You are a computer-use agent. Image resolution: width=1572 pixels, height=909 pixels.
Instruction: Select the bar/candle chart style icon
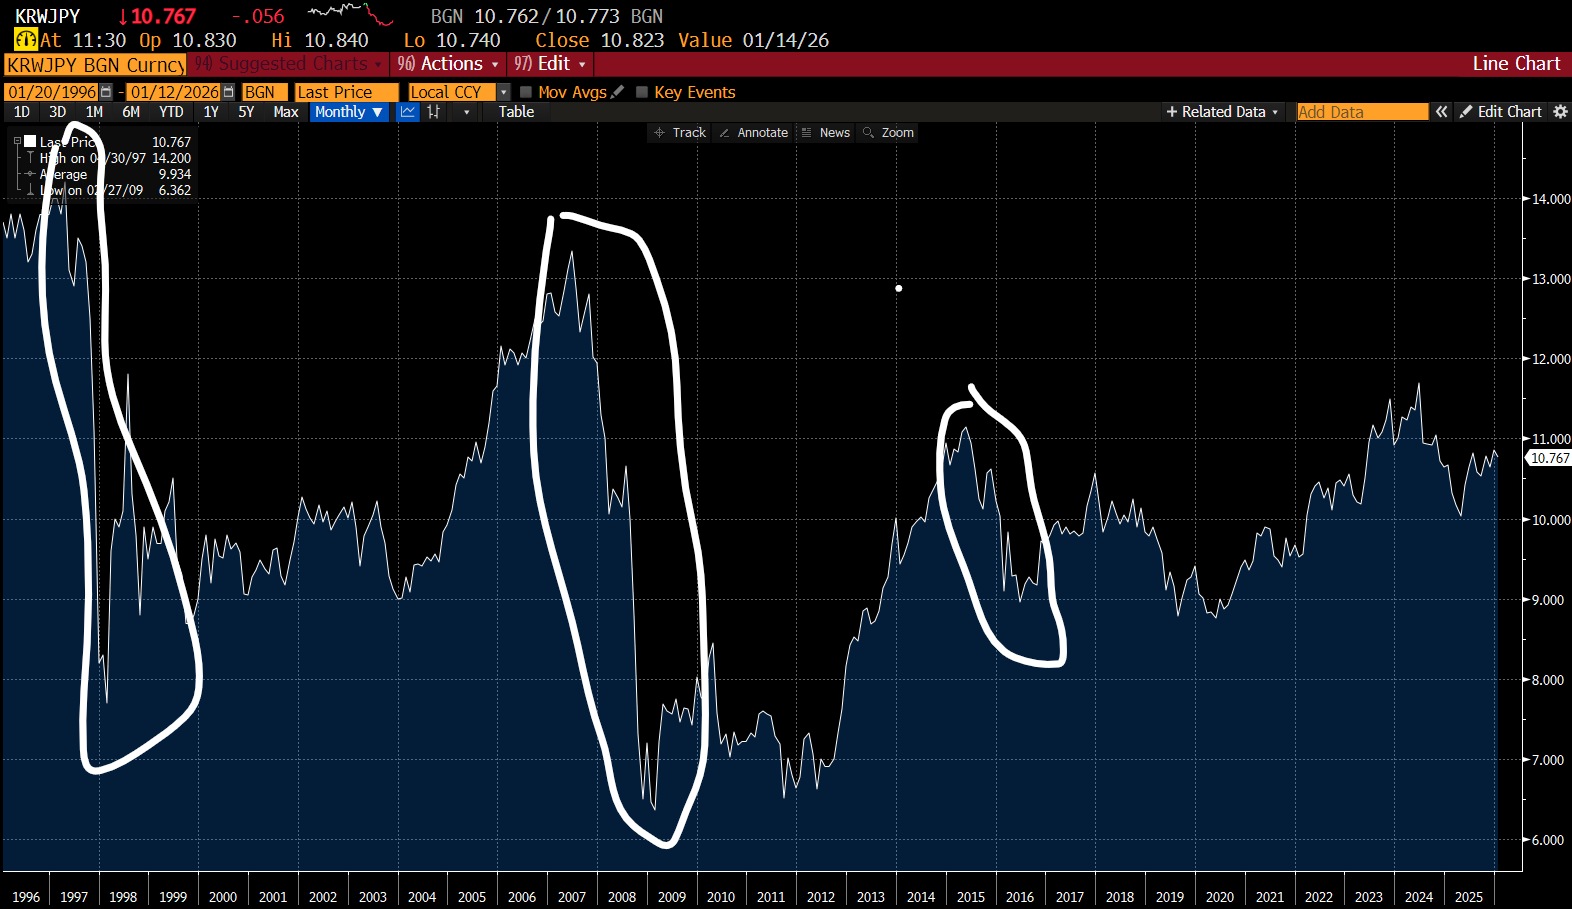coord(434,112)
